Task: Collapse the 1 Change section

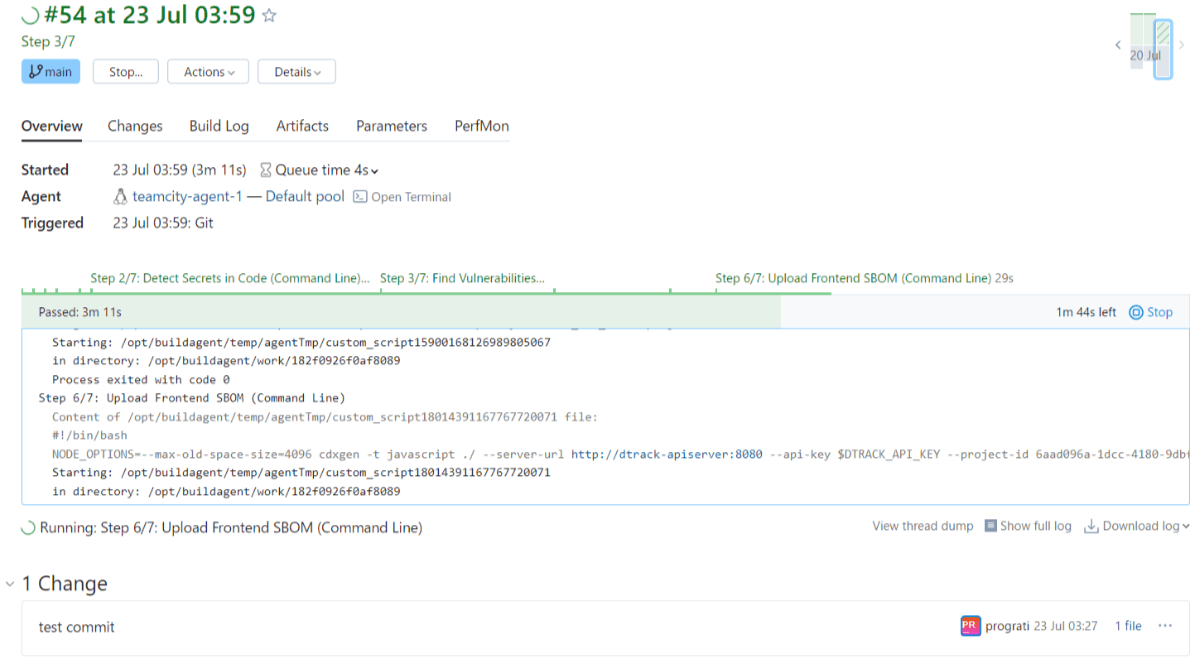Action: 10,584
